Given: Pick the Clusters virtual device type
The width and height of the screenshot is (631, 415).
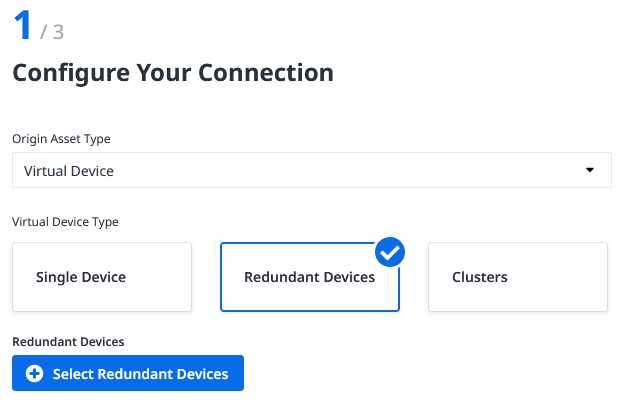Looking at the screenshot, I should coord(518,277).
